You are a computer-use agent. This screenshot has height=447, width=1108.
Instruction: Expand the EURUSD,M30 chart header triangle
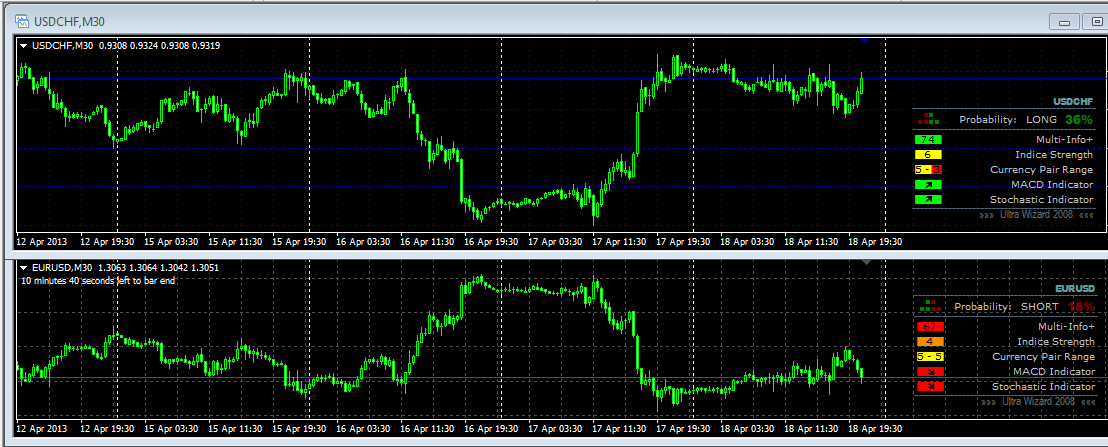coord(24,268)
